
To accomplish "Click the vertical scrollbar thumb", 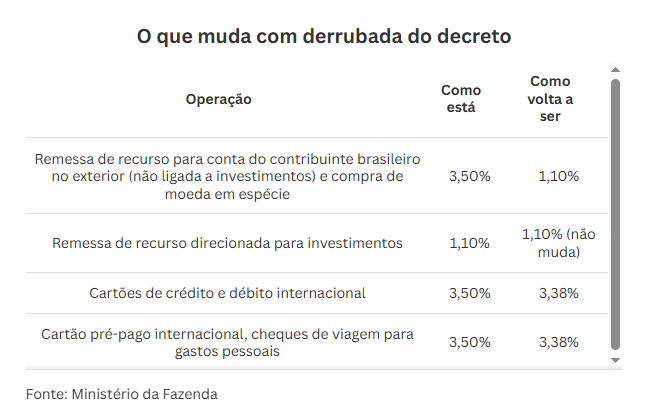I will [x=615, y=215].
